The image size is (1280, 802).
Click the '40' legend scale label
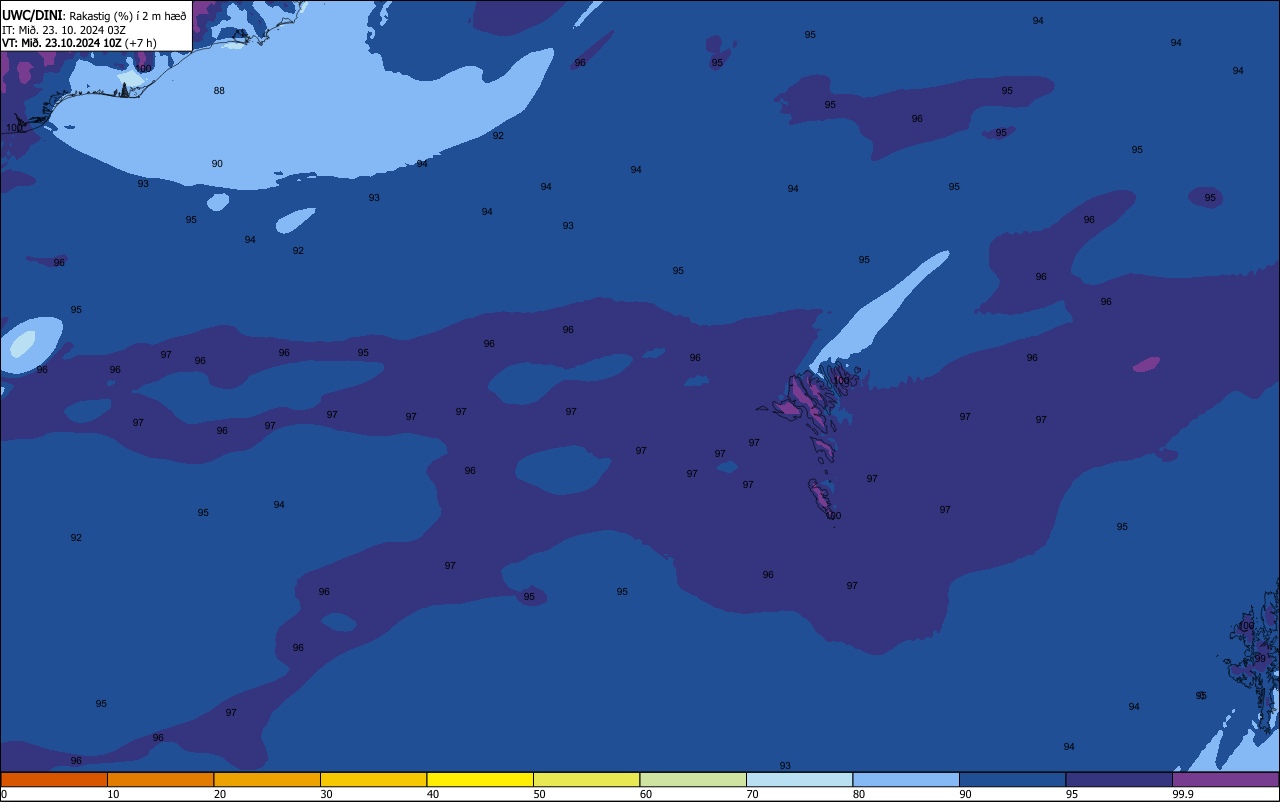(x=433, y=794)
